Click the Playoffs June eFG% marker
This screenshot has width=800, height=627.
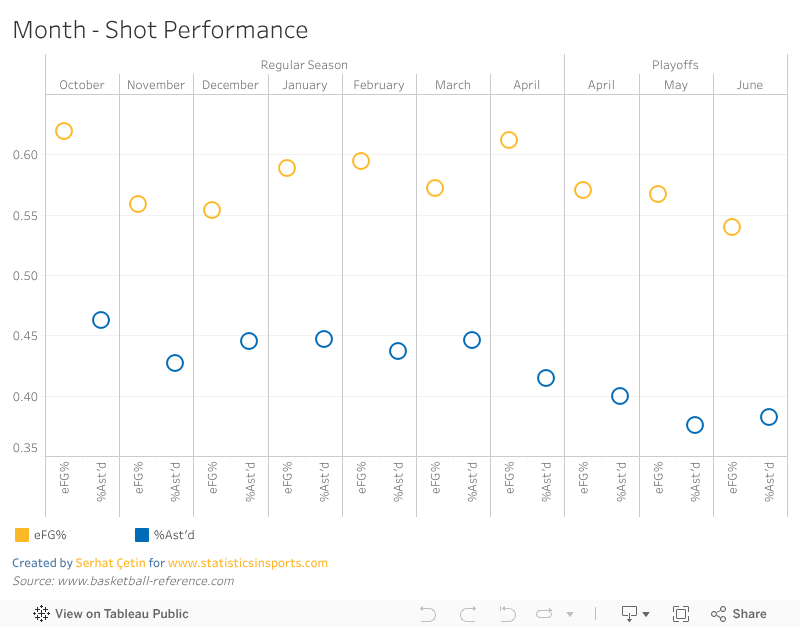click(732, 227)
